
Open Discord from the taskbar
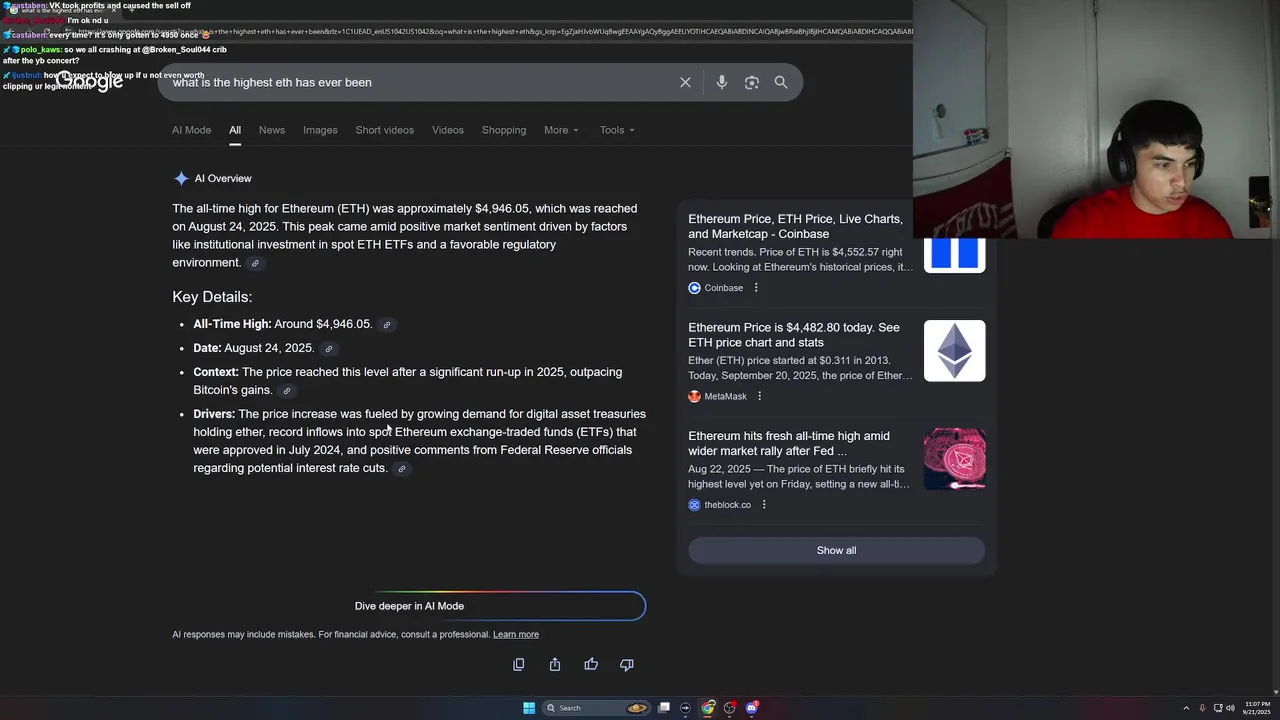click(x=752, y=708)
